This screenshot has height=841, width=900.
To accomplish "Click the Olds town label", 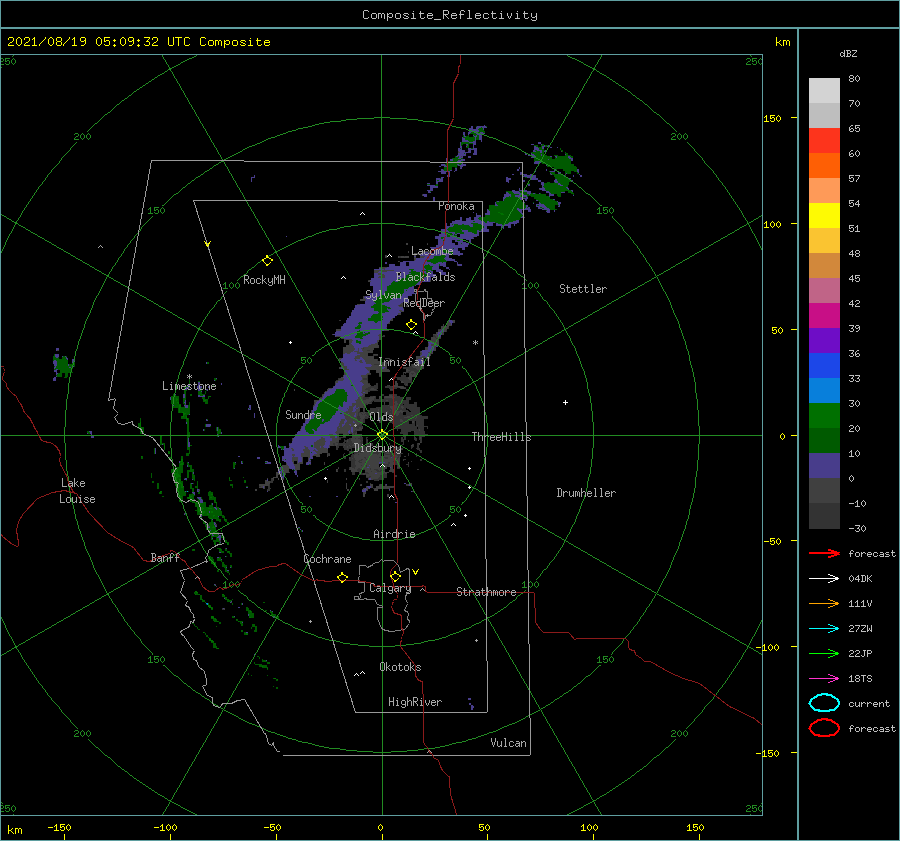I will (x=381, y=417).
